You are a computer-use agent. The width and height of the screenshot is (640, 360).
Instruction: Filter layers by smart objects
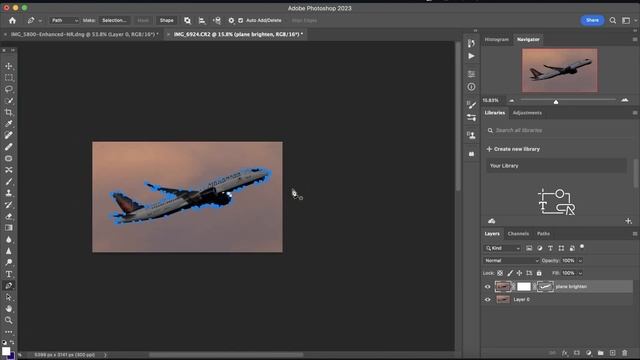coord(572,248)
